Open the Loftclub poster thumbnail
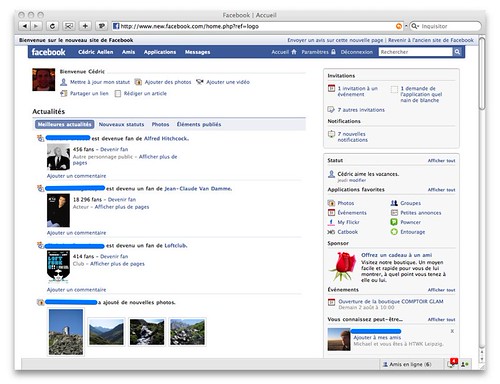500x384 pixels. tap(58, 267)
